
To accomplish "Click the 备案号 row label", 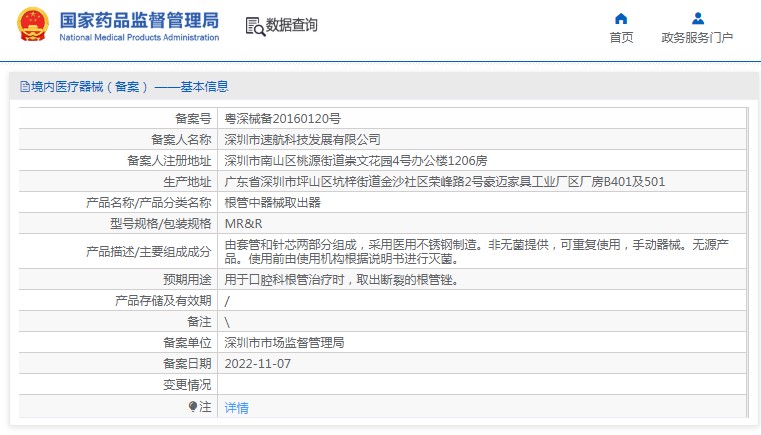I will point(193,118).
